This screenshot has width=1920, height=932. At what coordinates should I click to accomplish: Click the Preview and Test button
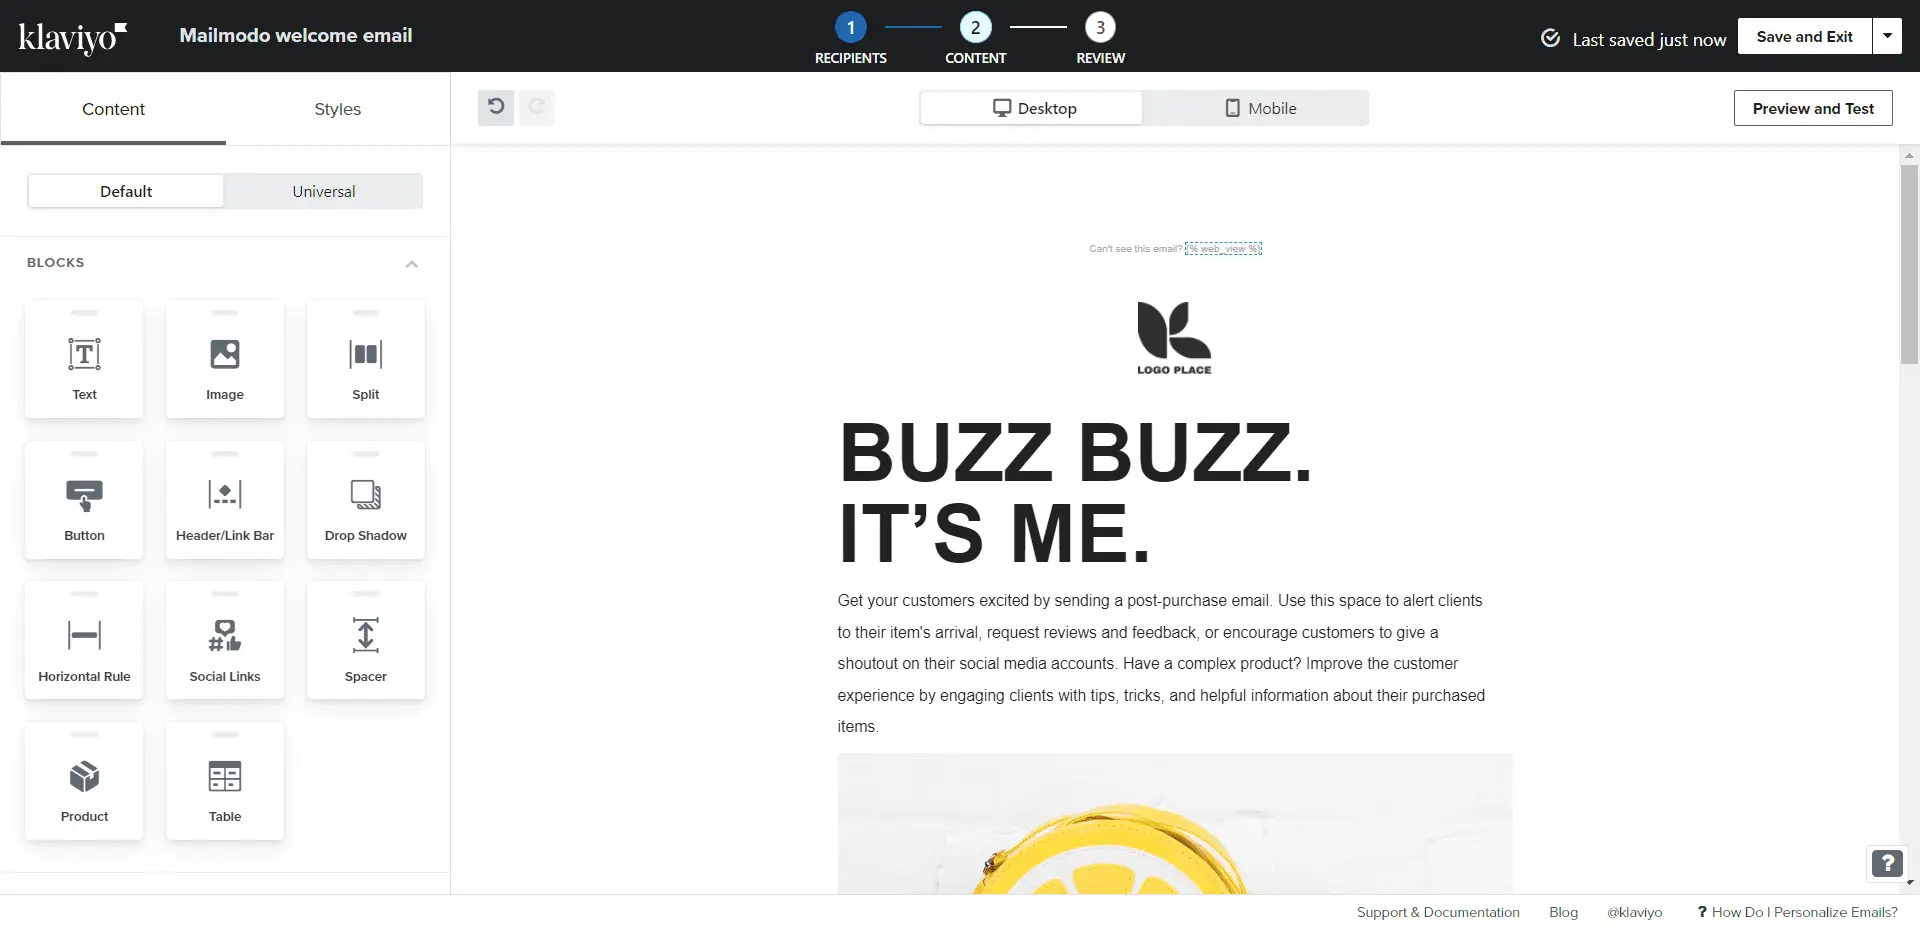(x=1813, y=108)
